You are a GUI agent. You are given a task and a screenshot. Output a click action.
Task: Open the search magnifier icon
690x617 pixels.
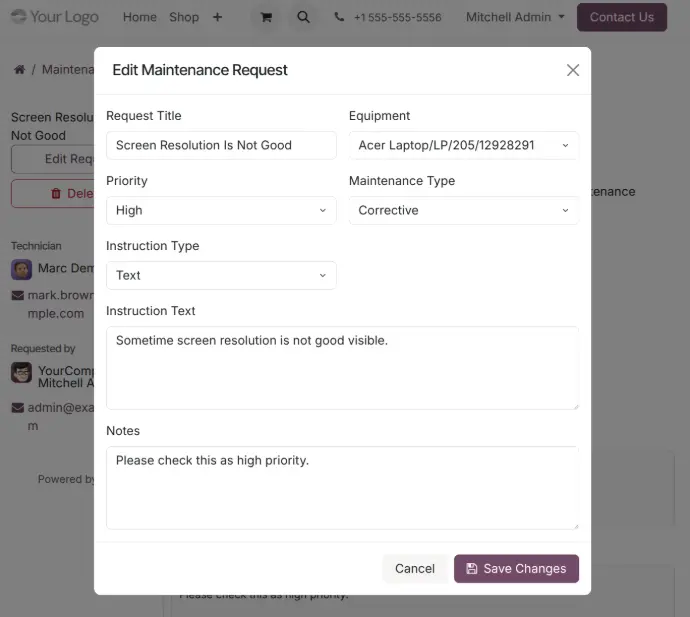point(303,17)
